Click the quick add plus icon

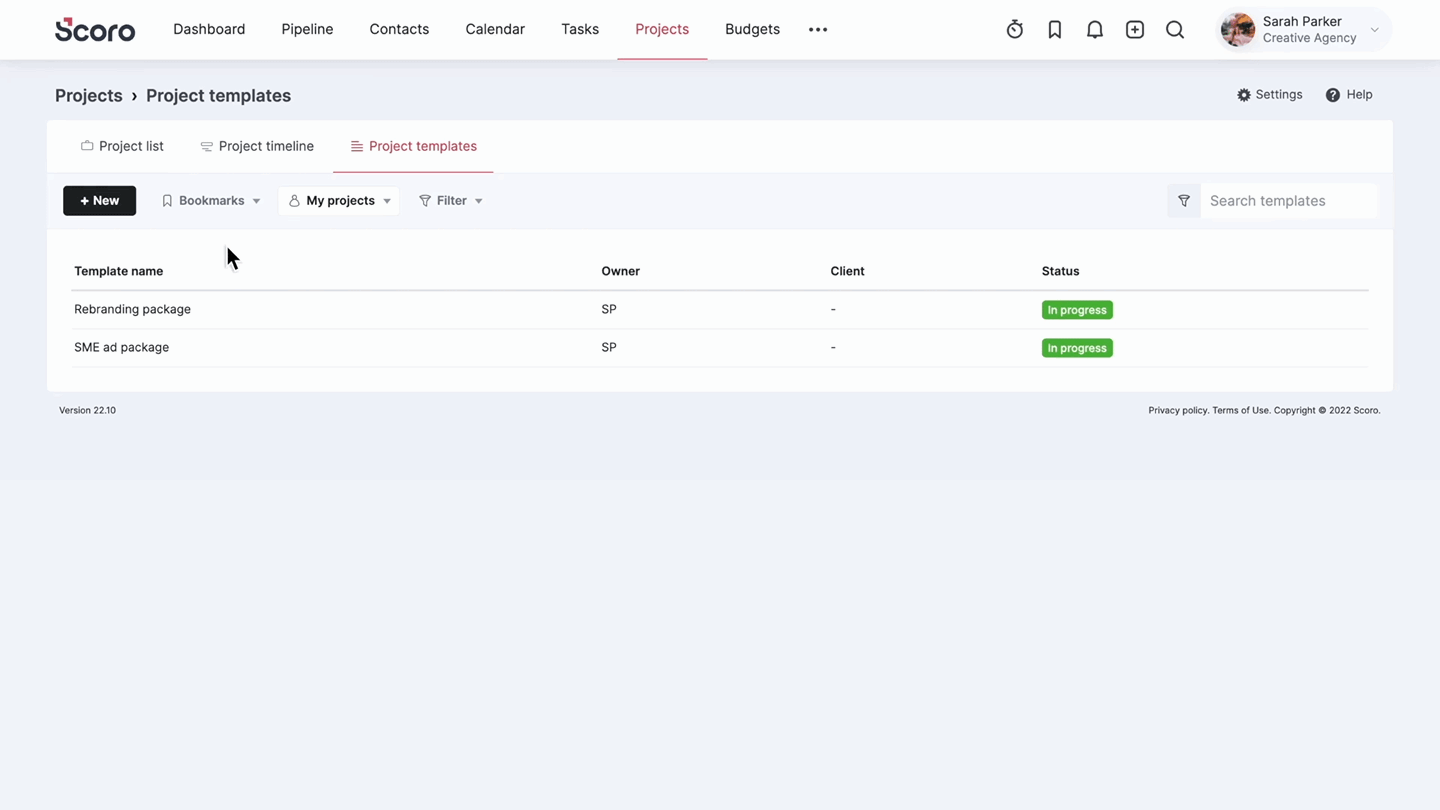tap(1135, 30)
